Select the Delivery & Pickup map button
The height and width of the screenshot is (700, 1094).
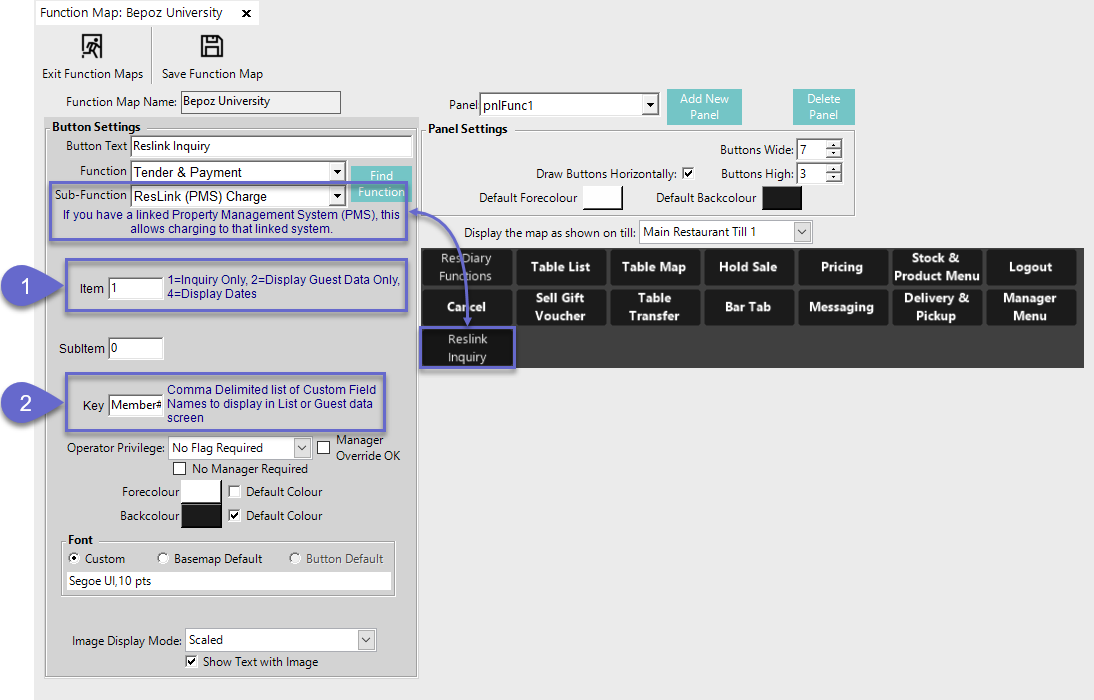[x=936, y=307]
